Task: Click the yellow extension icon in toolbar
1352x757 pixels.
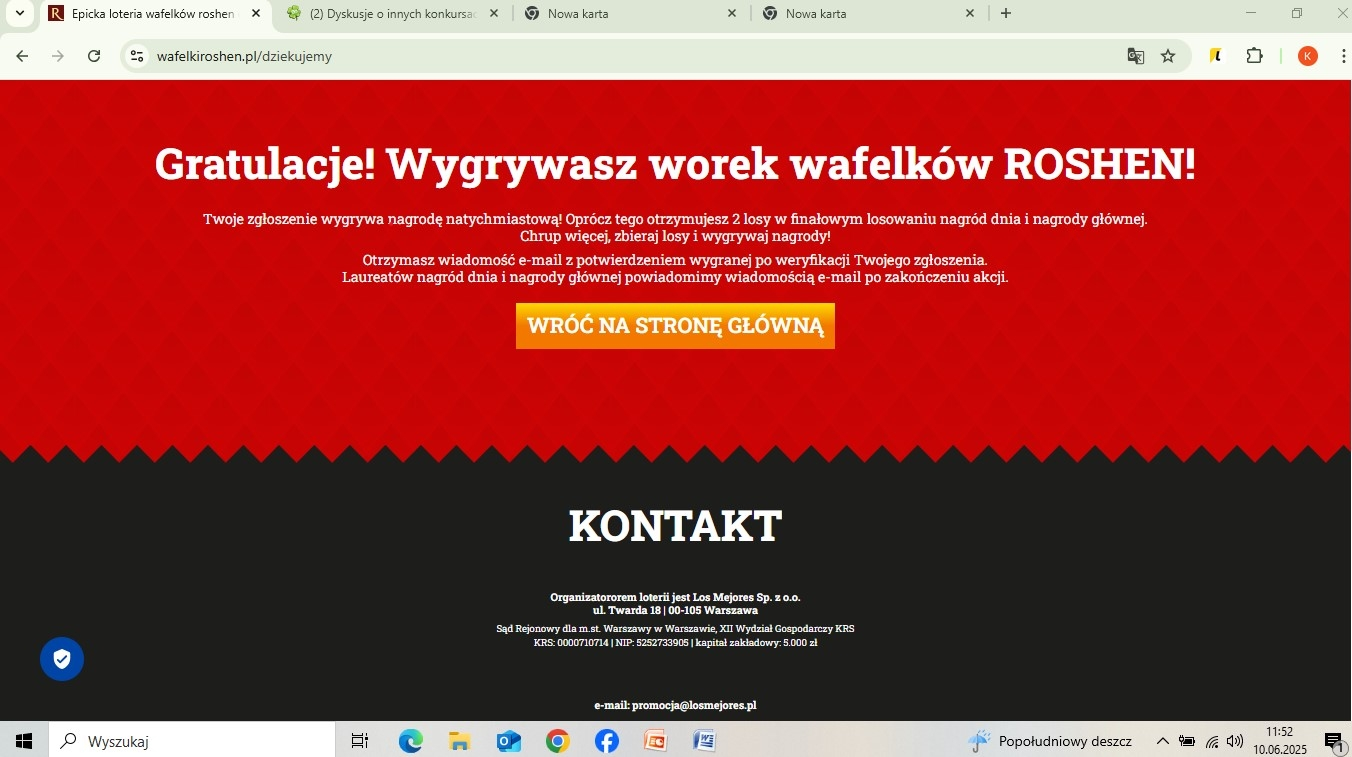Action: coord(1216,56)
